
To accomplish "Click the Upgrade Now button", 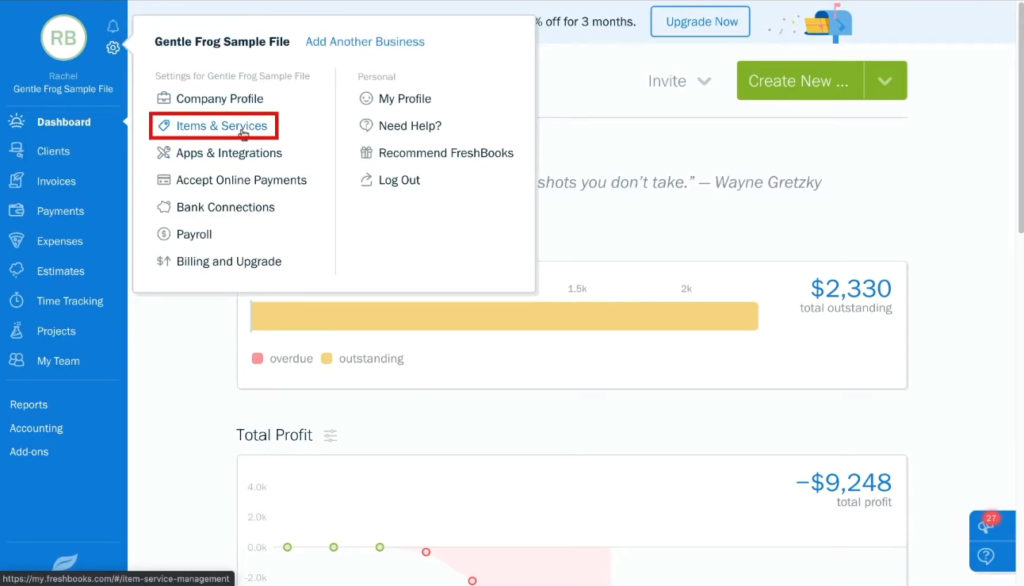I will tap(700, 21).
